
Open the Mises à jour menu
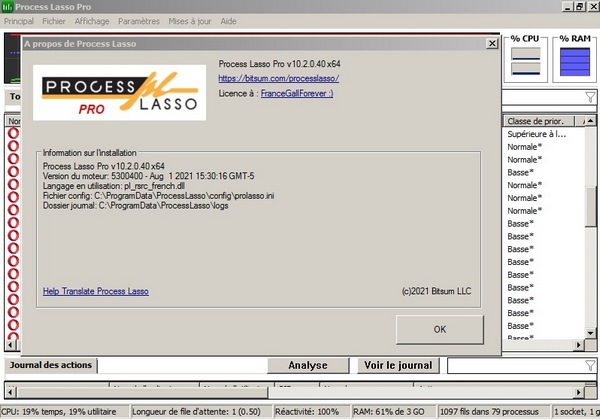(190, 21)
